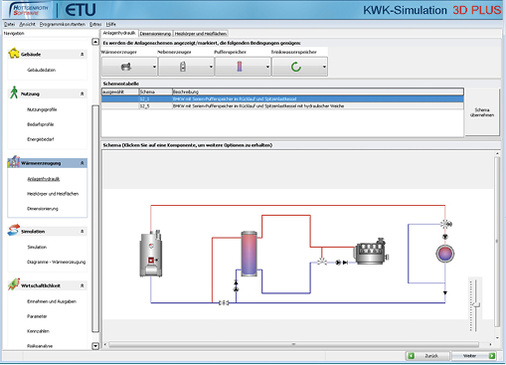Open the Datei menu
Viewport: 506px width, 365px height.
coord(9,24)
